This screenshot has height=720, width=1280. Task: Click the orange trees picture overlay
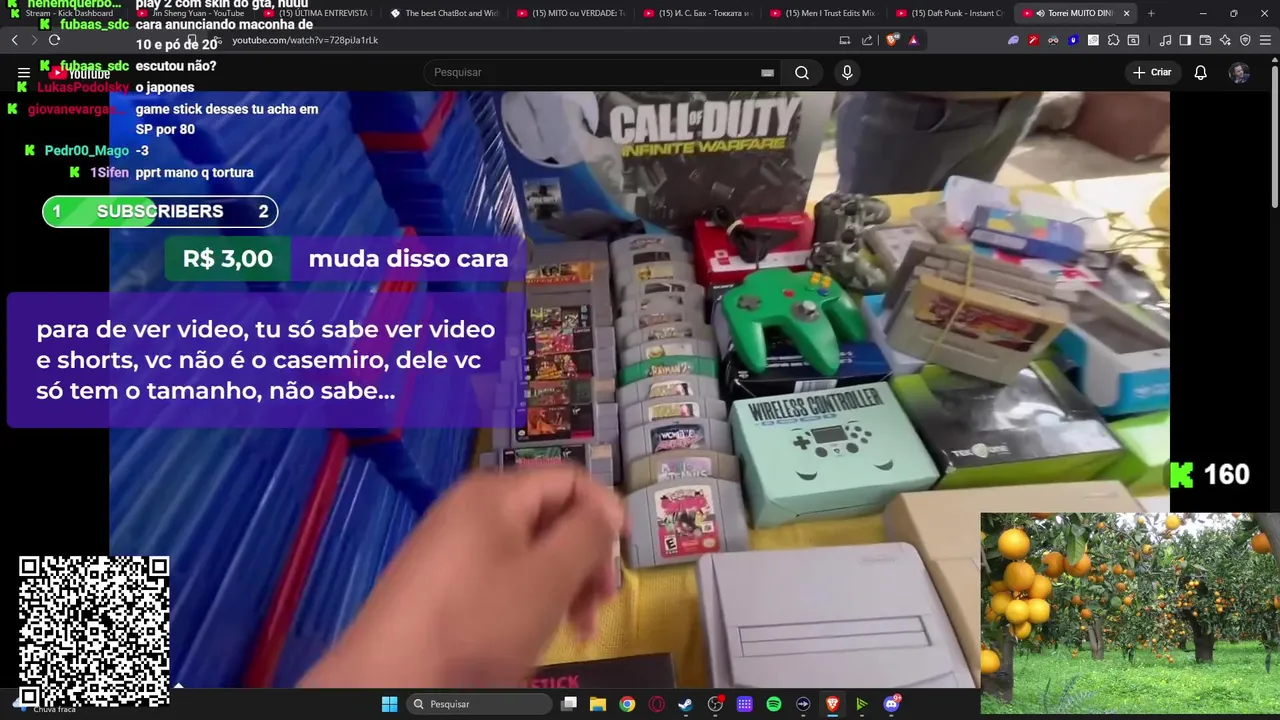pos(1130,613)
